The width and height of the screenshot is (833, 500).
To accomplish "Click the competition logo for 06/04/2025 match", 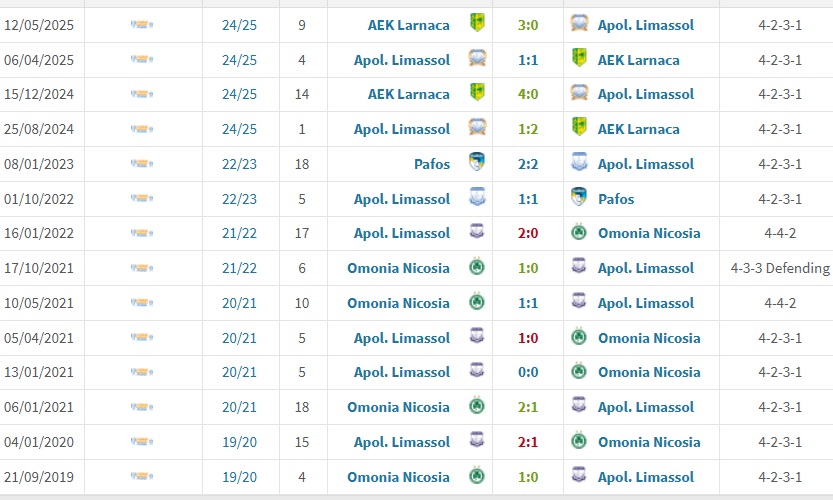I will 142,59.
